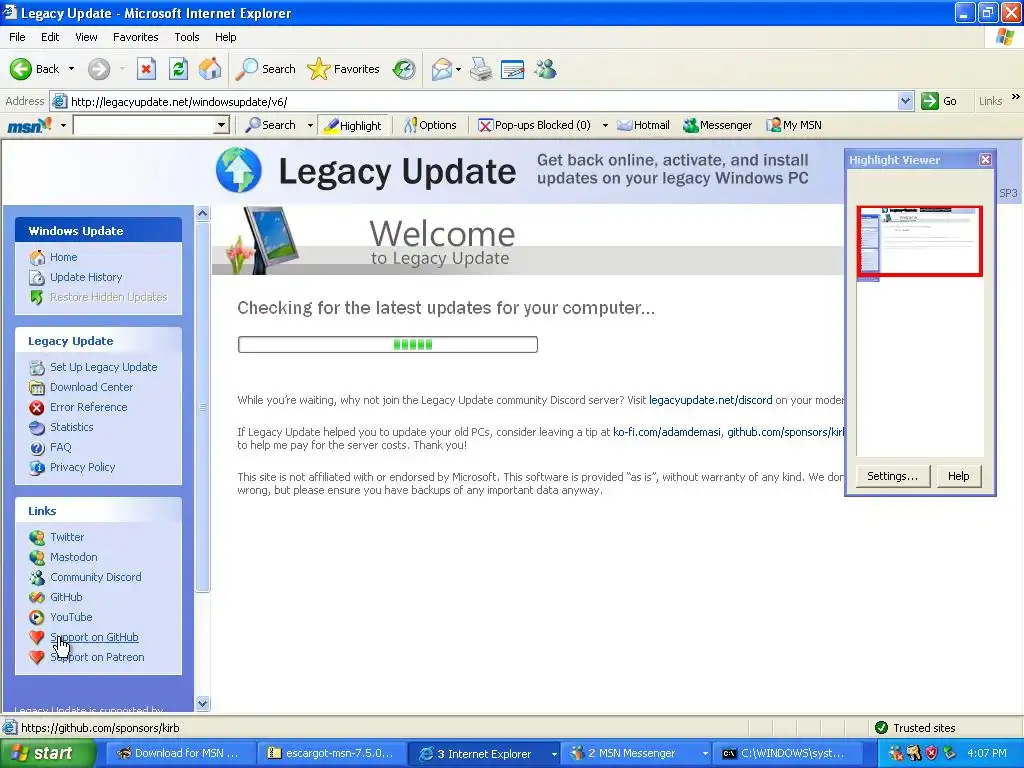Open Favorites star in IE toolbar

point(319,69)
